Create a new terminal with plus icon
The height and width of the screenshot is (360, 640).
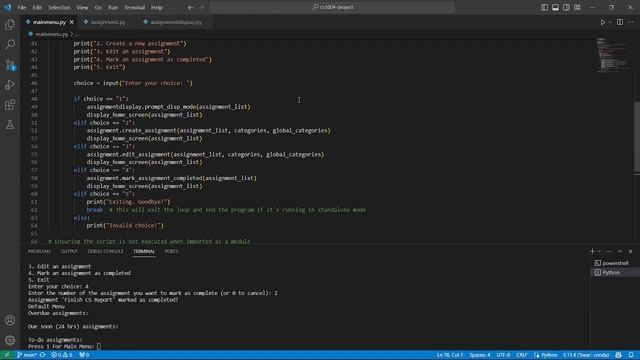(592, 251)
